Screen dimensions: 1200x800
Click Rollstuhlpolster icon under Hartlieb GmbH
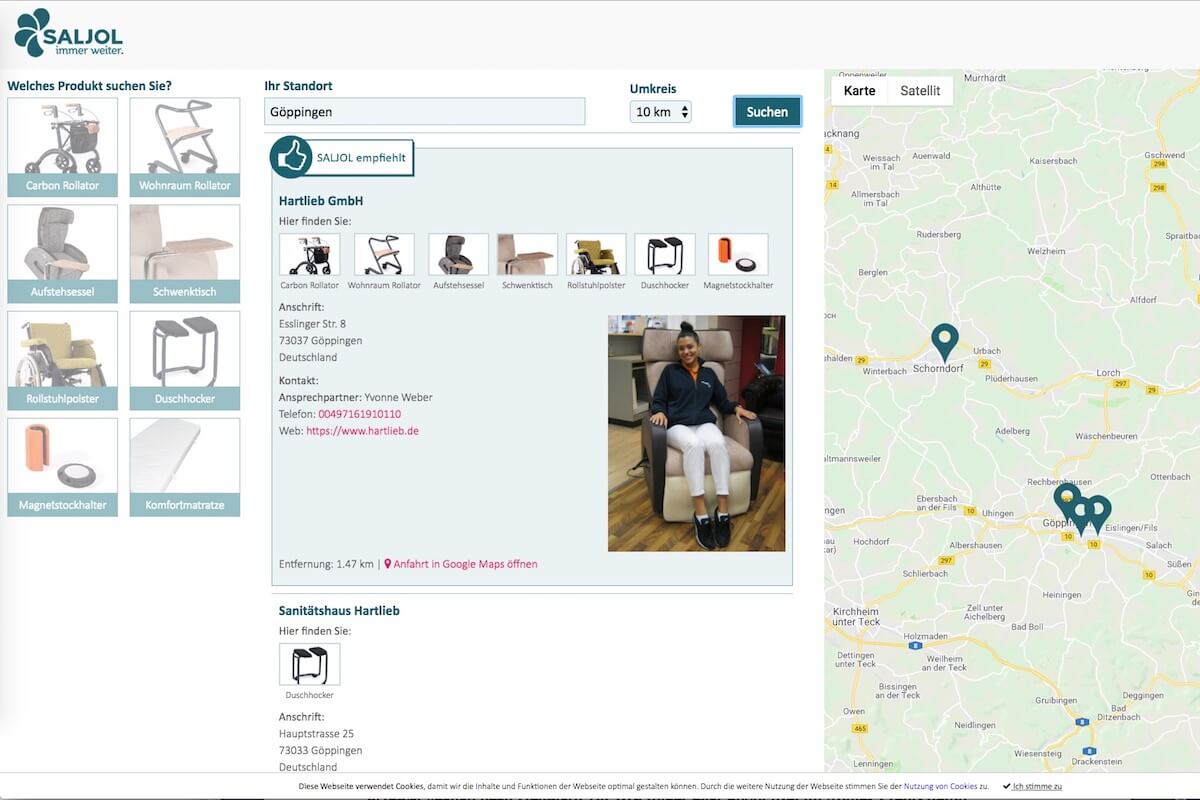[596, 255]
